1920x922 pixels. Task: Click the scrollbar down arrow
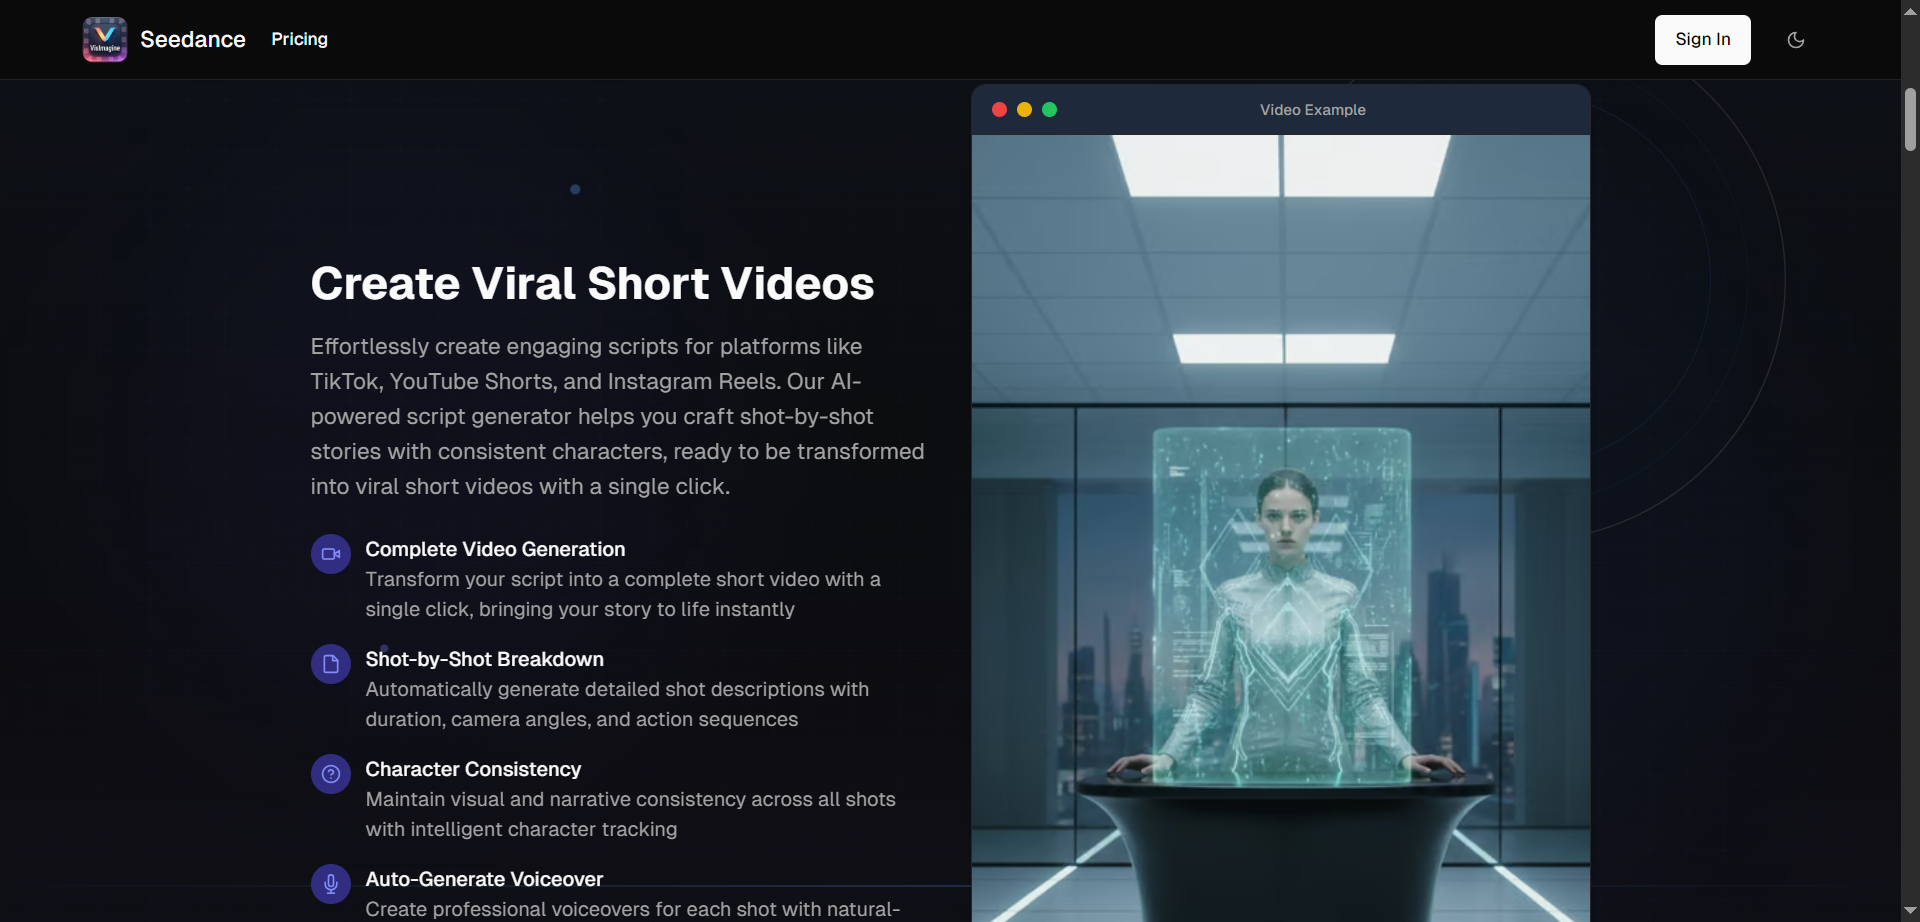[1910, 910]
